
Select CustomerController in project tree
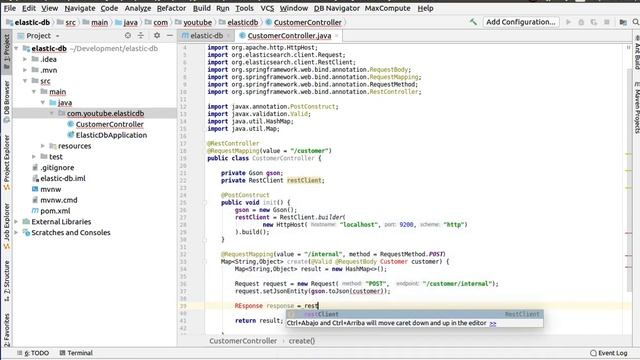tap(109, 124)
